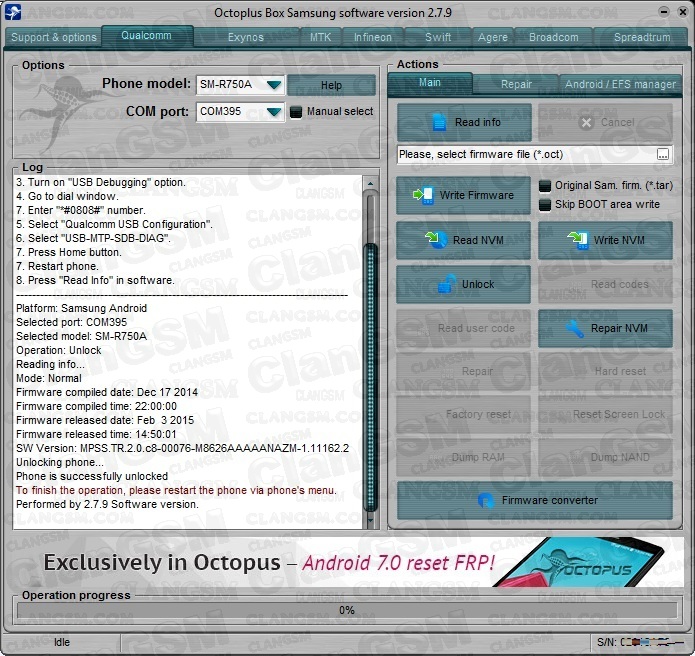Click the Write Firmware phone-arrow icon

coord(423,195)
